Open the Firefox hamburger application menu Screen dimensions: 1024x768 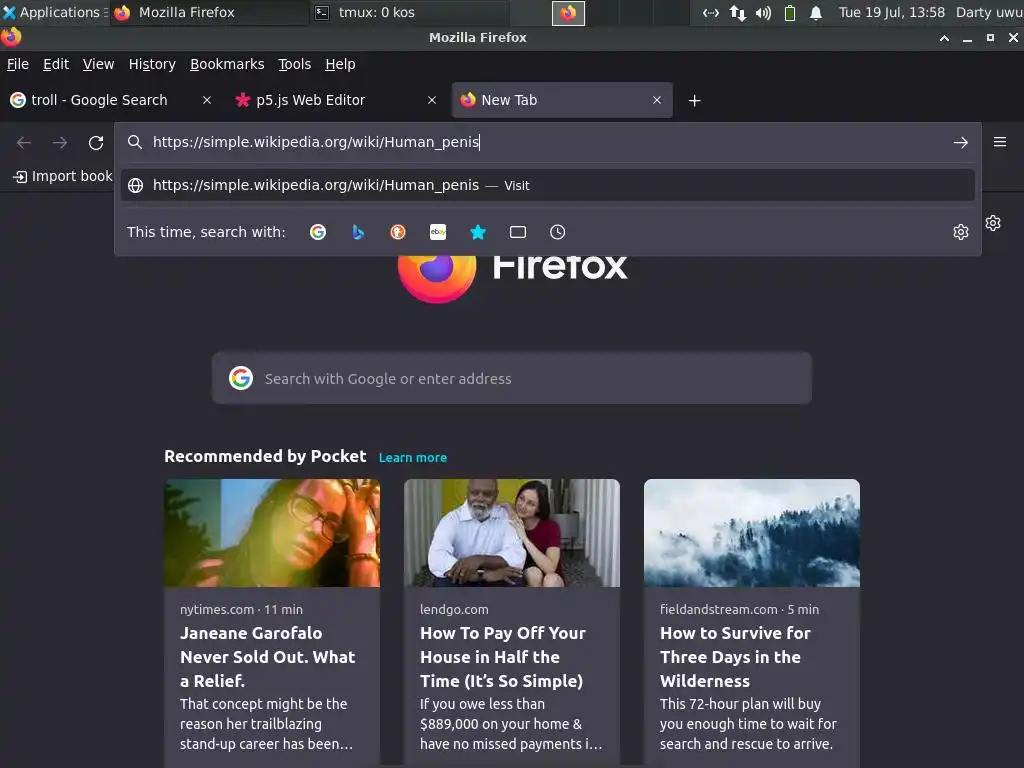1000,142
